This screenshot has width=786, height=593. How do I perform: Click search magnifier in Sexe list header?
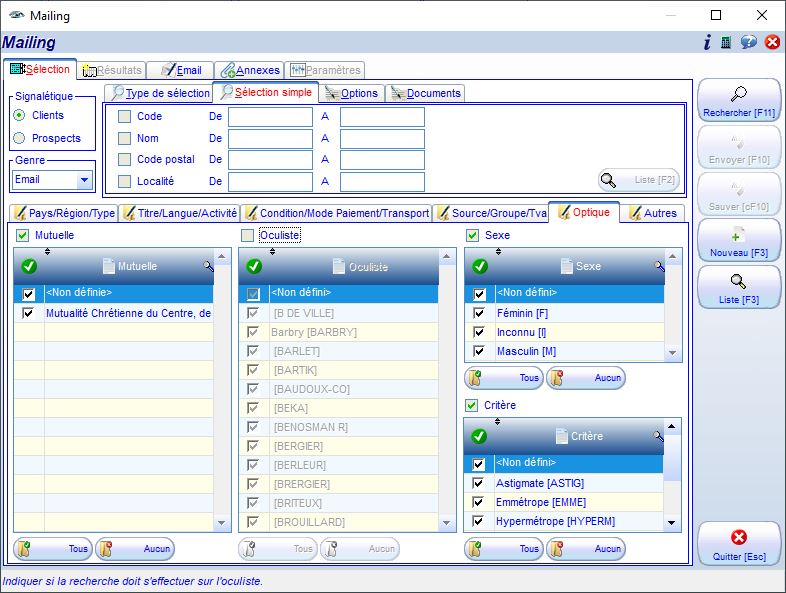(x=659, y=266)
